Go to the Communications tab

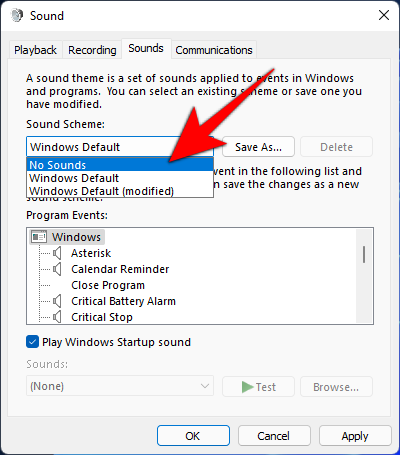214,50
